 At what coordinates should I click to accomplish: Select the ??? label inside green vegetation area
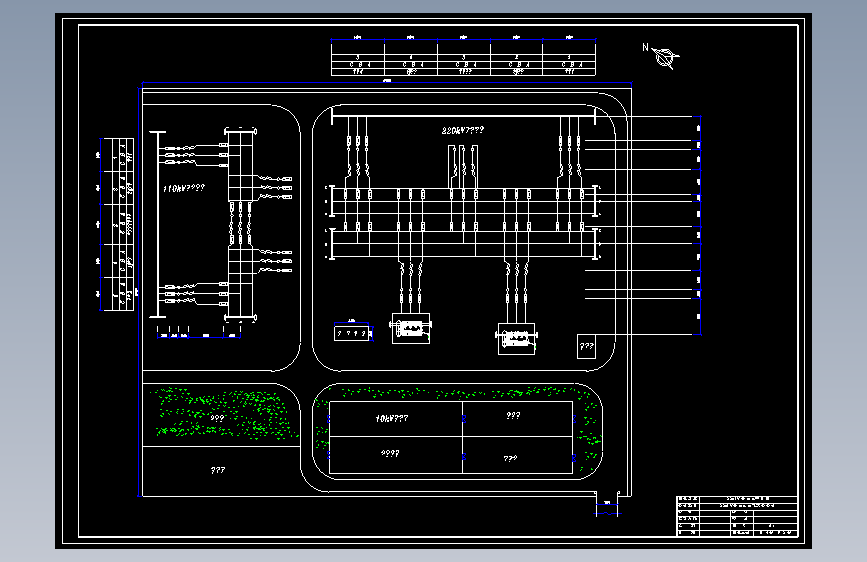(x=217, y=418)
